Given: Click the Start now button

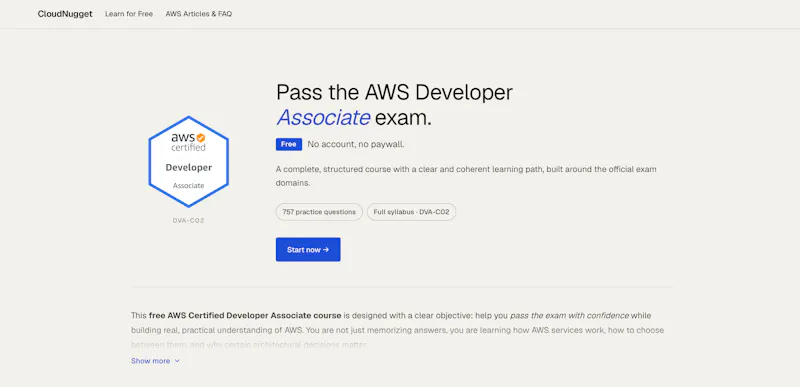Looking at the screenshot, I should pos(308,249).
